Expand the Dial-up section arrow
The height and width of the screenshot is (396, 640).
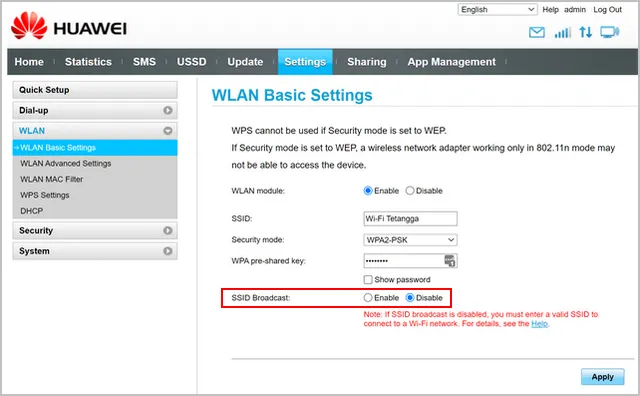click(x=168, y=110)
